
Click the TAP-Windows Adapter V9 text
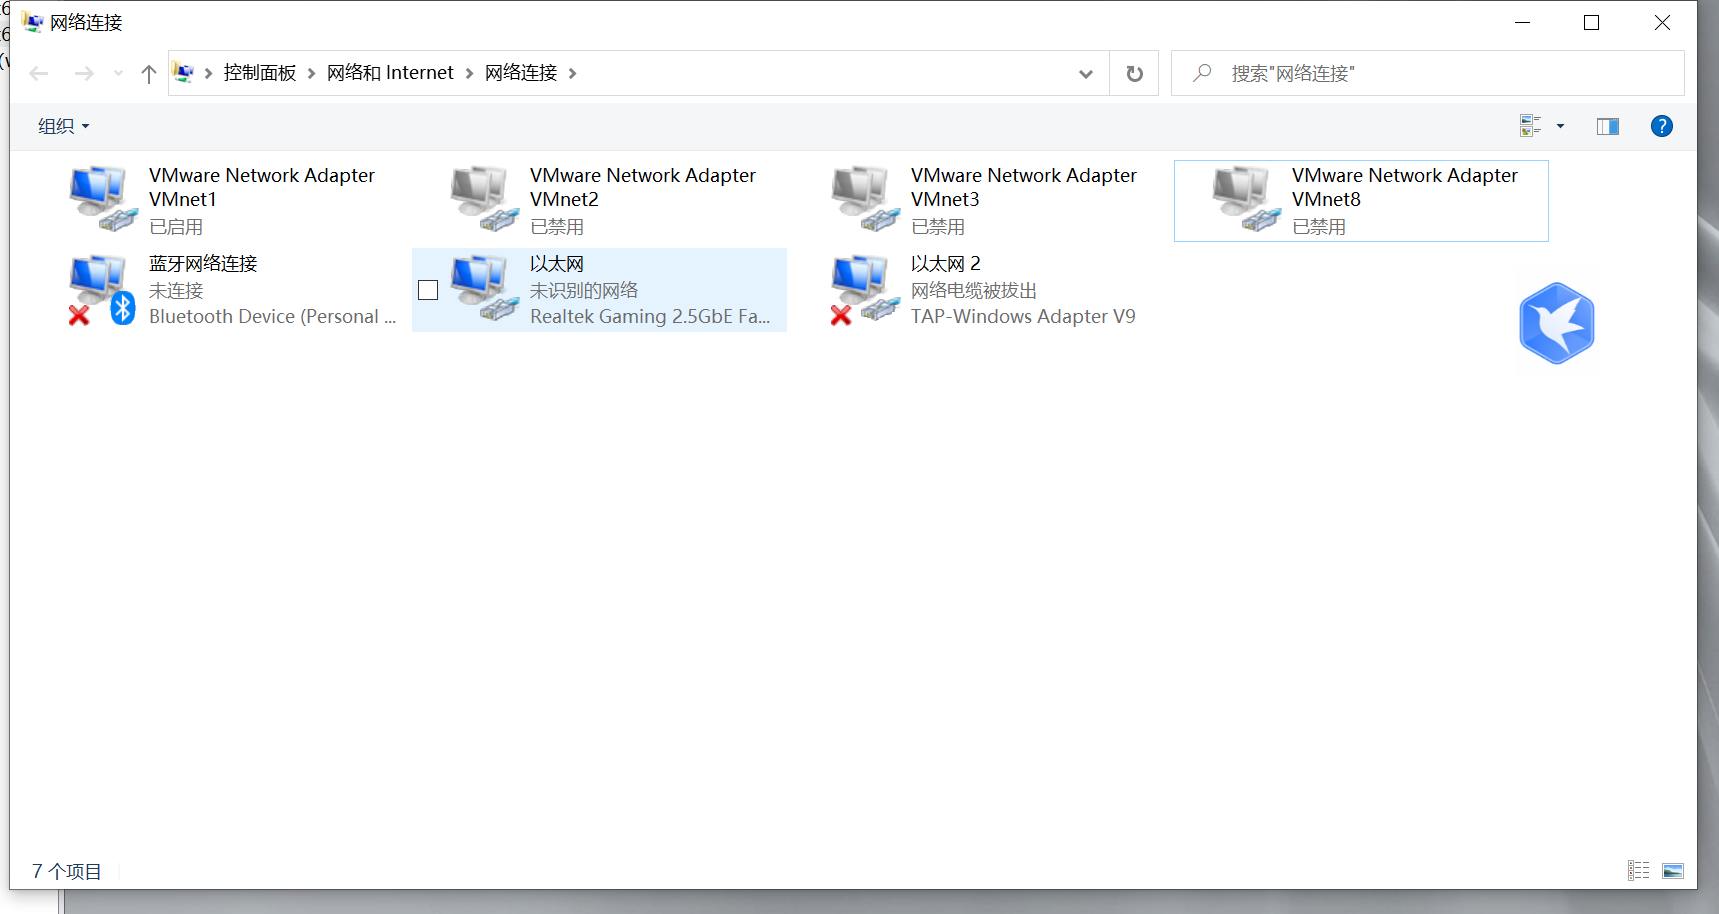(1023, 316)
